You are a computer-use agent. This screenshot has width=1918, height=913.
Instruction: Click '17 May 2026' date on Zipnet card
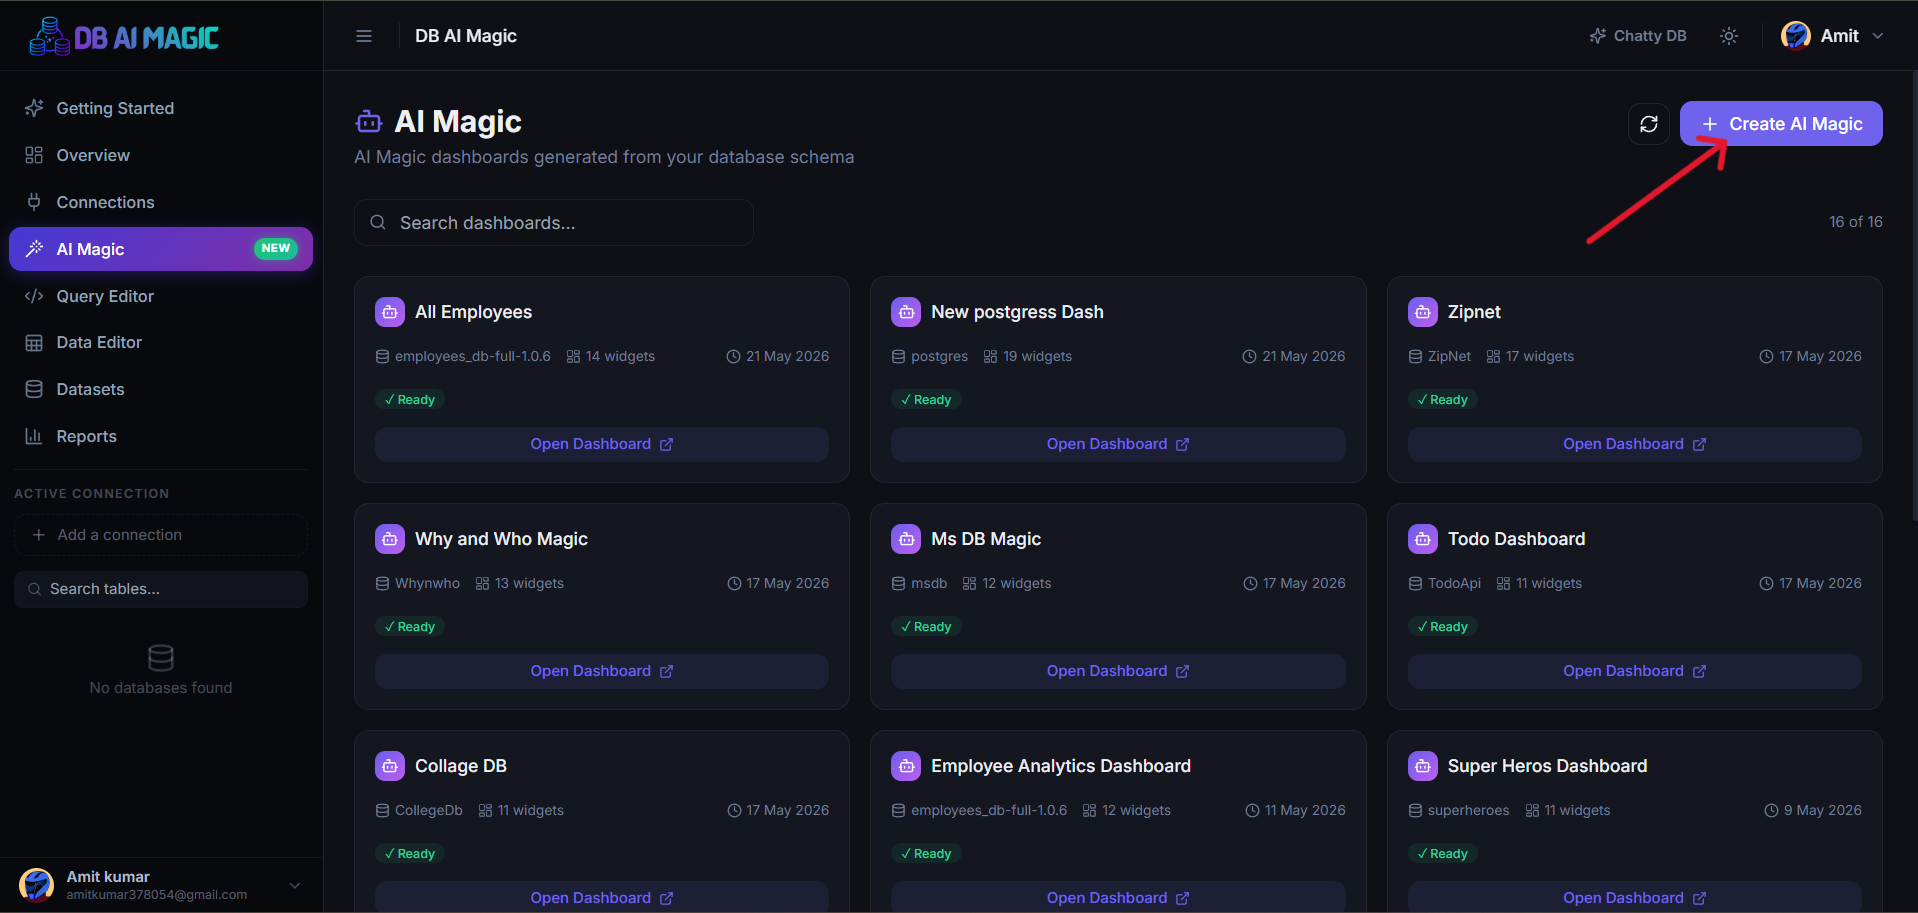(1820, 356)
